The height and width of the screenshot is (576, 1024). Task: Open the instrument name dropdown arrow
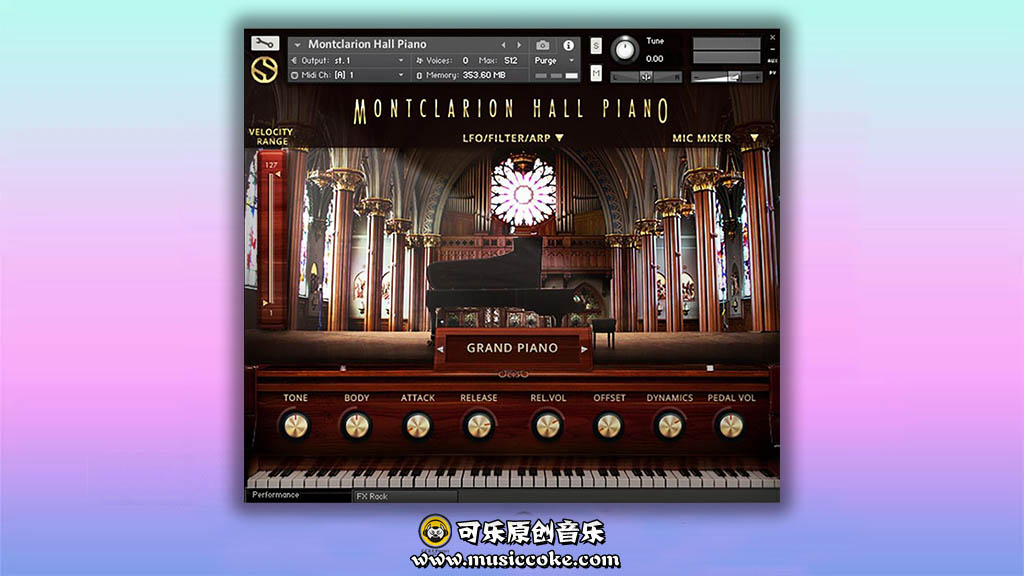pyautogui.click(x=297, y=44)
